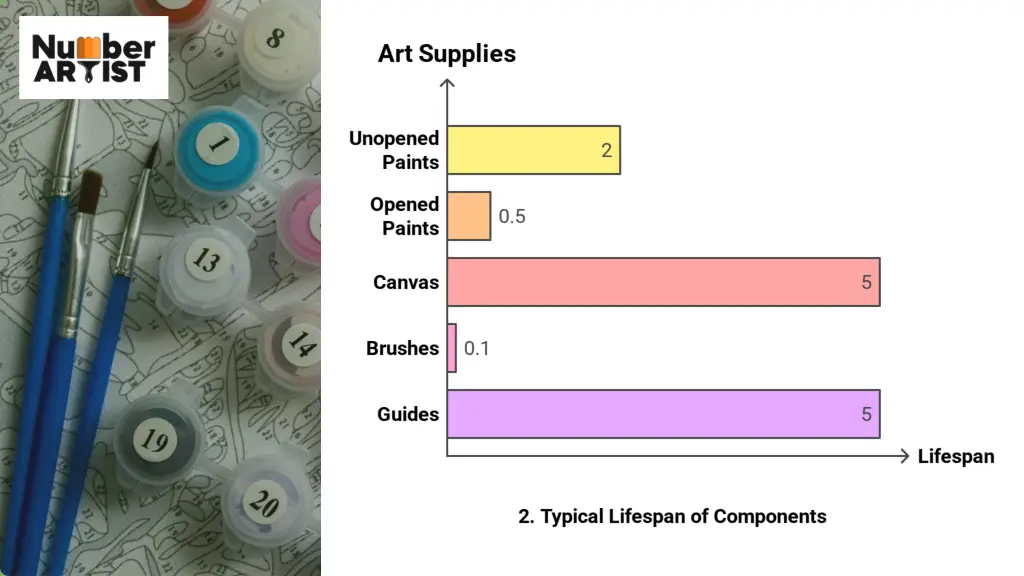Click the paint pot numbered 13
The height and width of the screenshot is (576, 1024).
[x=205, y=262]
